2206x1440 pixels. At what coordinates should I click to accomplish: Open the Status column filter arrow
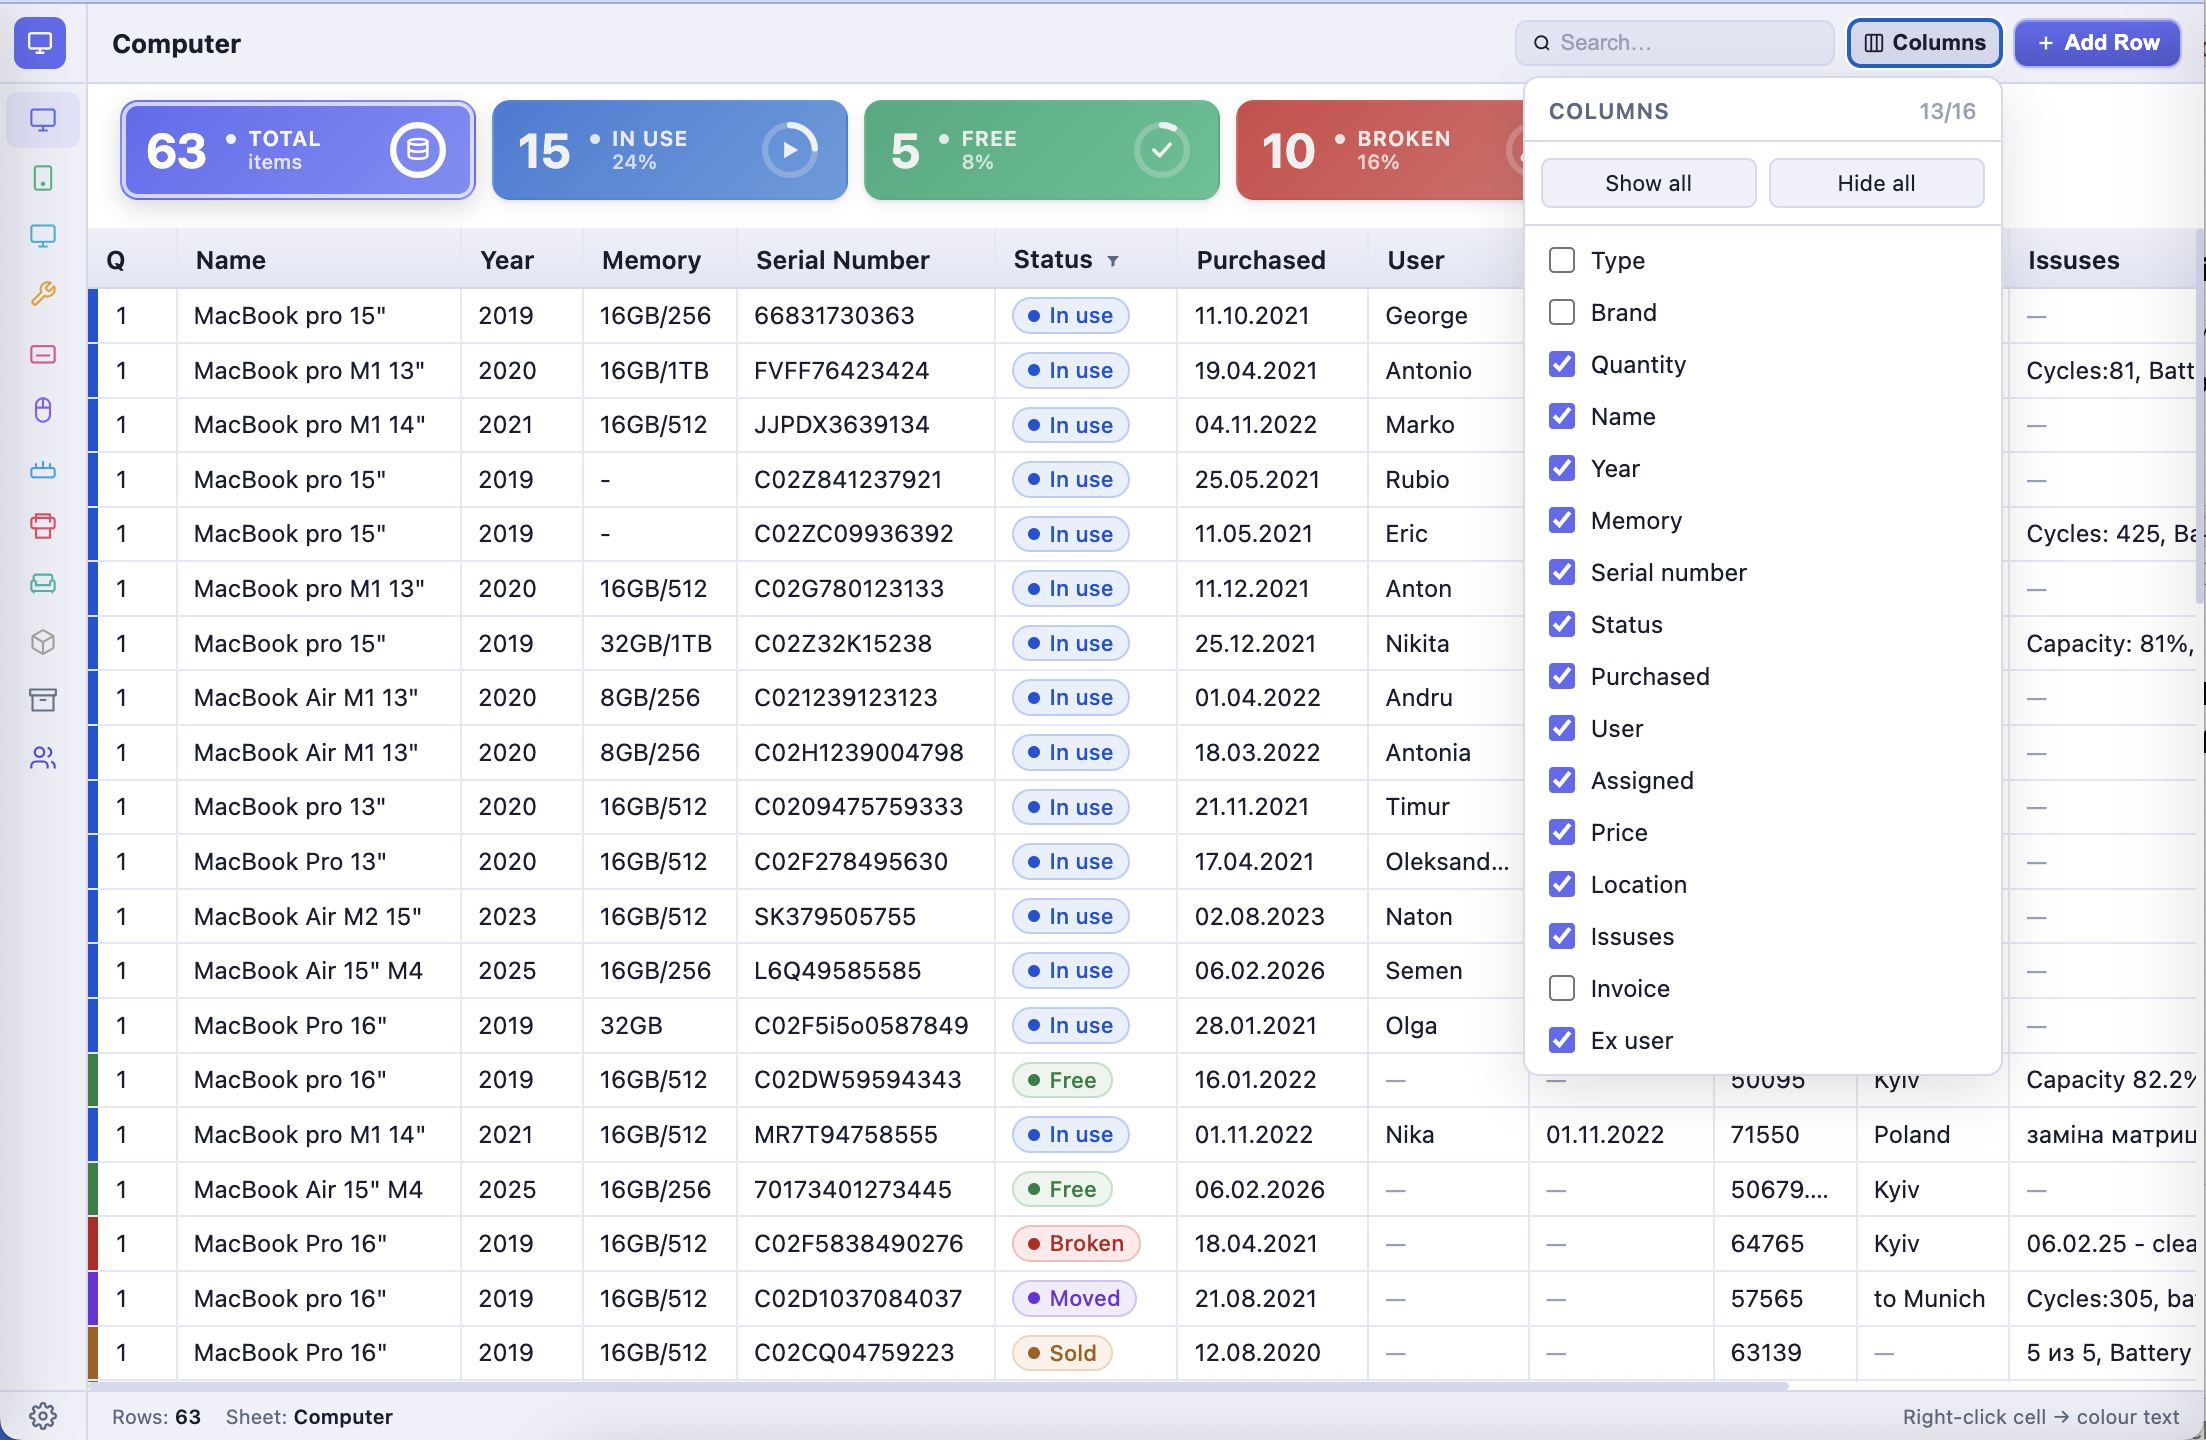tap(1112, 261)
